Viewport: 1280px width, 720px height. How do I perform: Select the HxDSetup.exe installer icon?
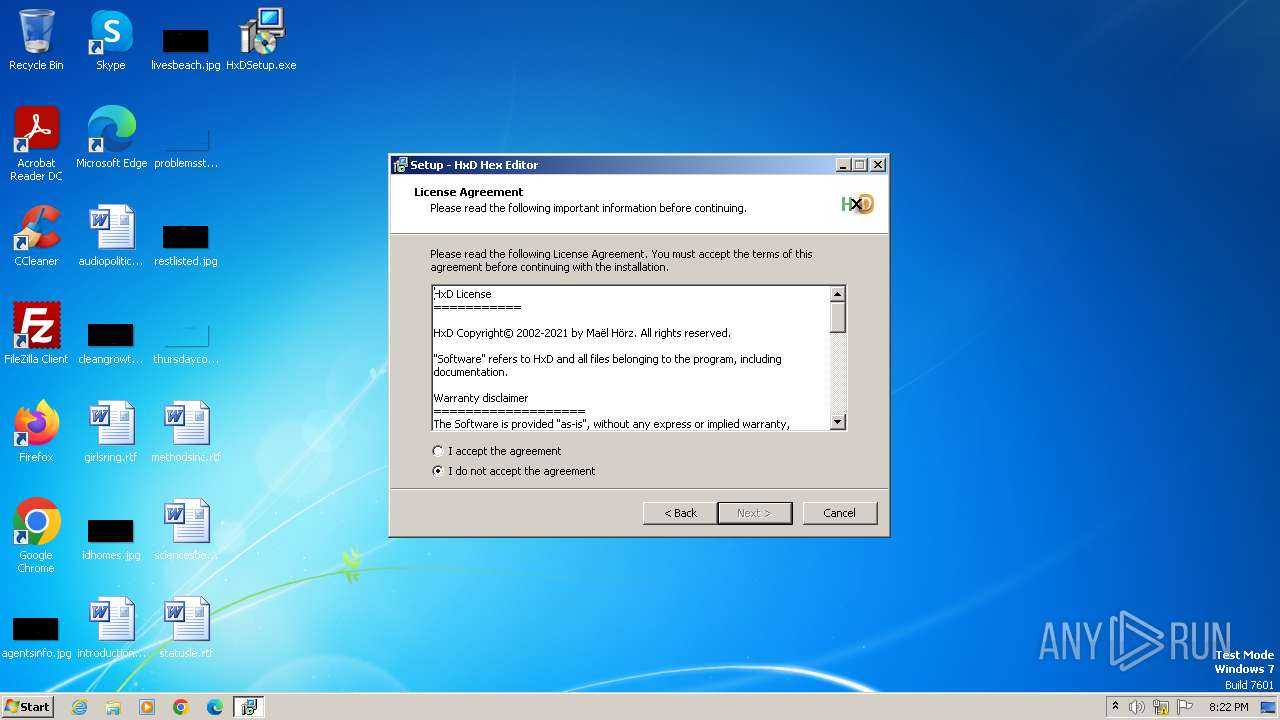(x=261, y=40)
